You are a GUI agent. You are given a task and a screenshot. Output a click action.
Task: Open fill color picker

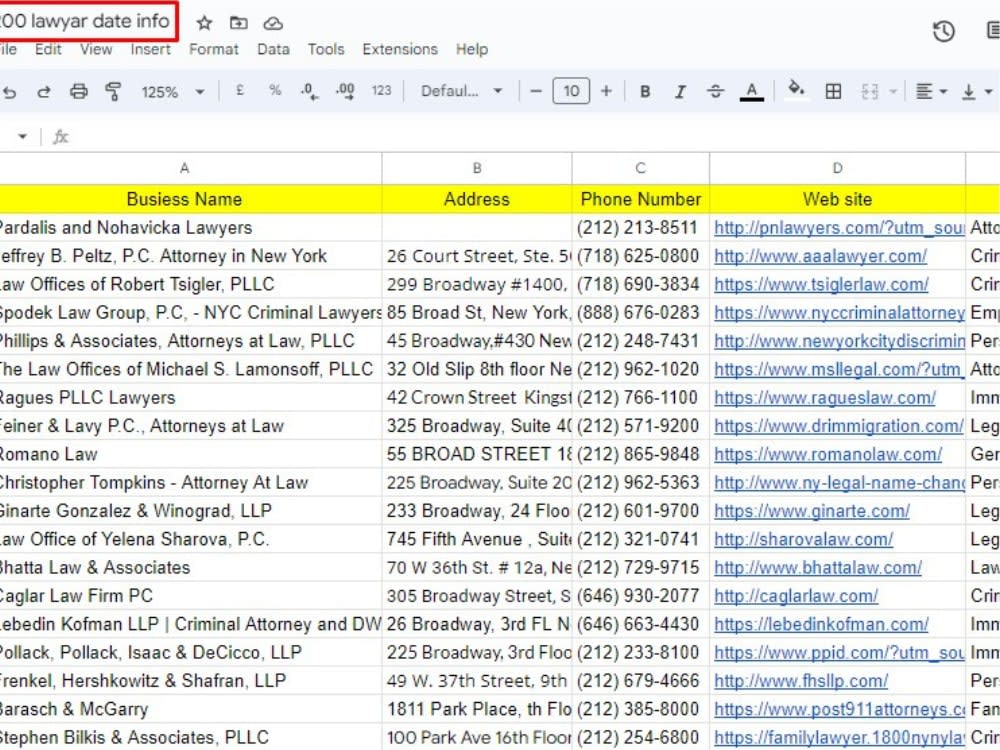click(x=796, y=90)
